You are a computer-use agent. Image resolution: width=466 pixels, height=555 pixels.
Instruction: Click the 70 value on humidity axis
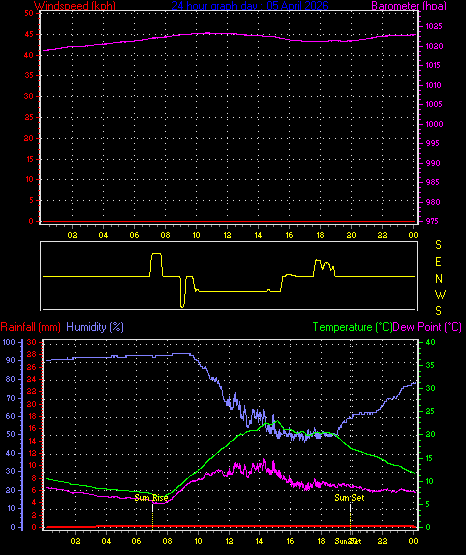click(x=11, y=398)
